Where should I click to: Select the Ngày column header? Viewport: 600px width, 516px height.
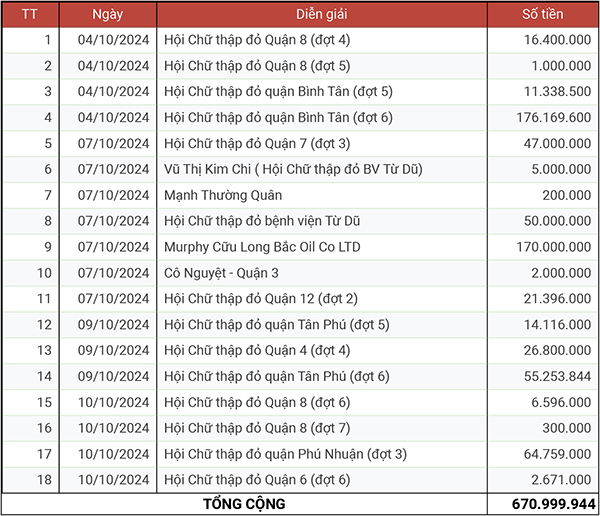(108, 14)
